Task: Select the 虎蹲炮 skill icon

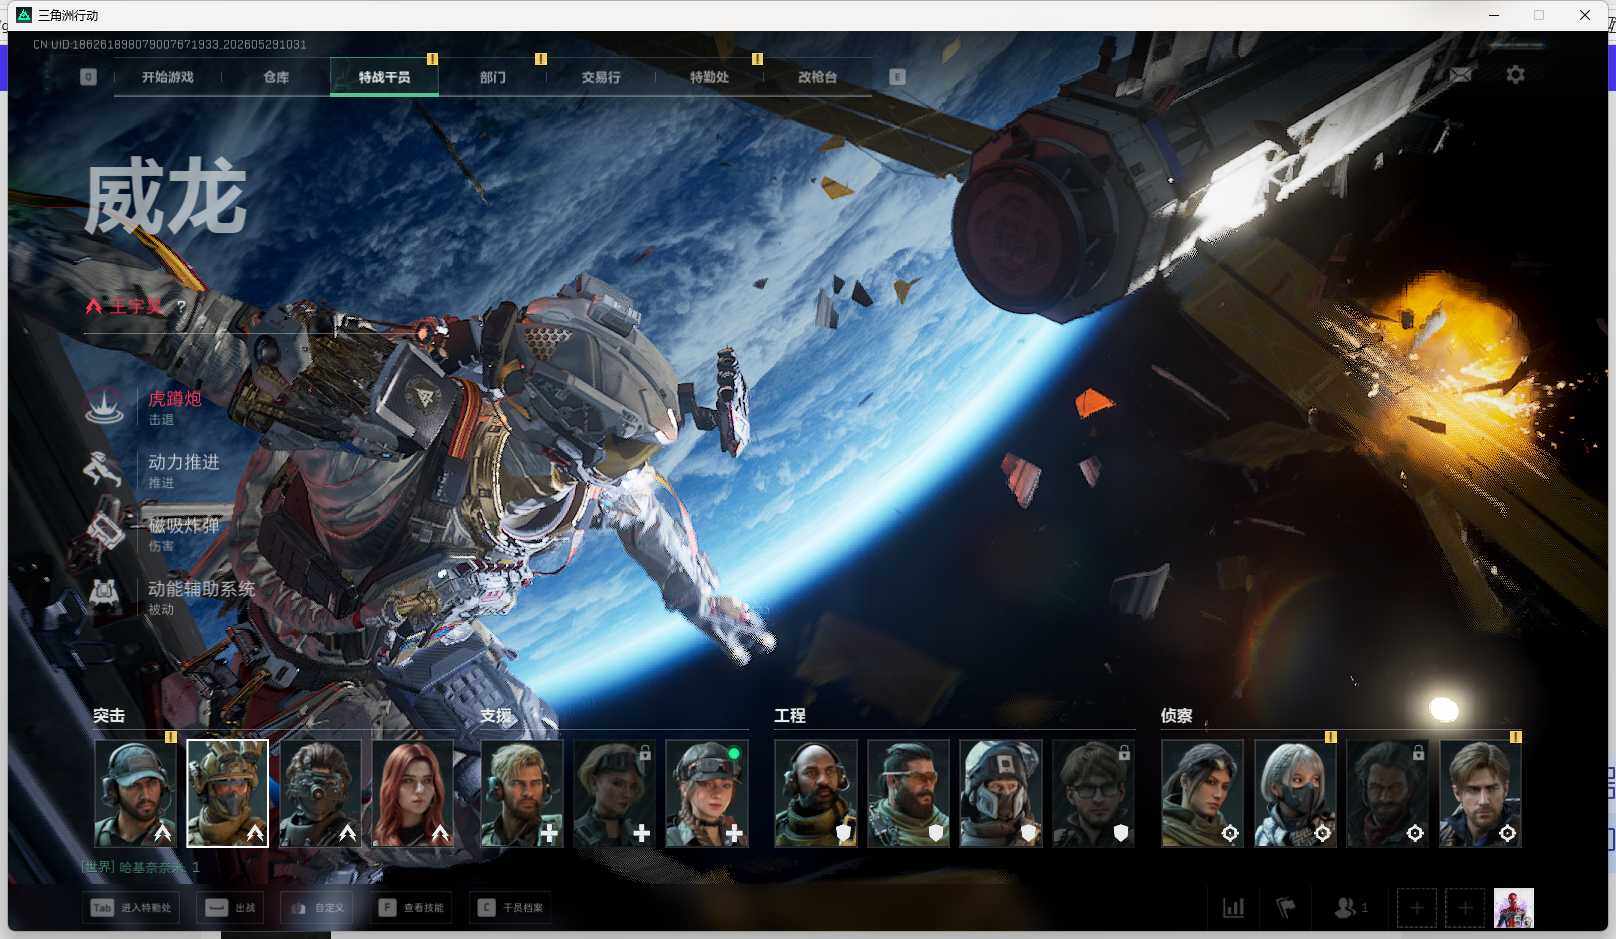Action: pos(104,406)
